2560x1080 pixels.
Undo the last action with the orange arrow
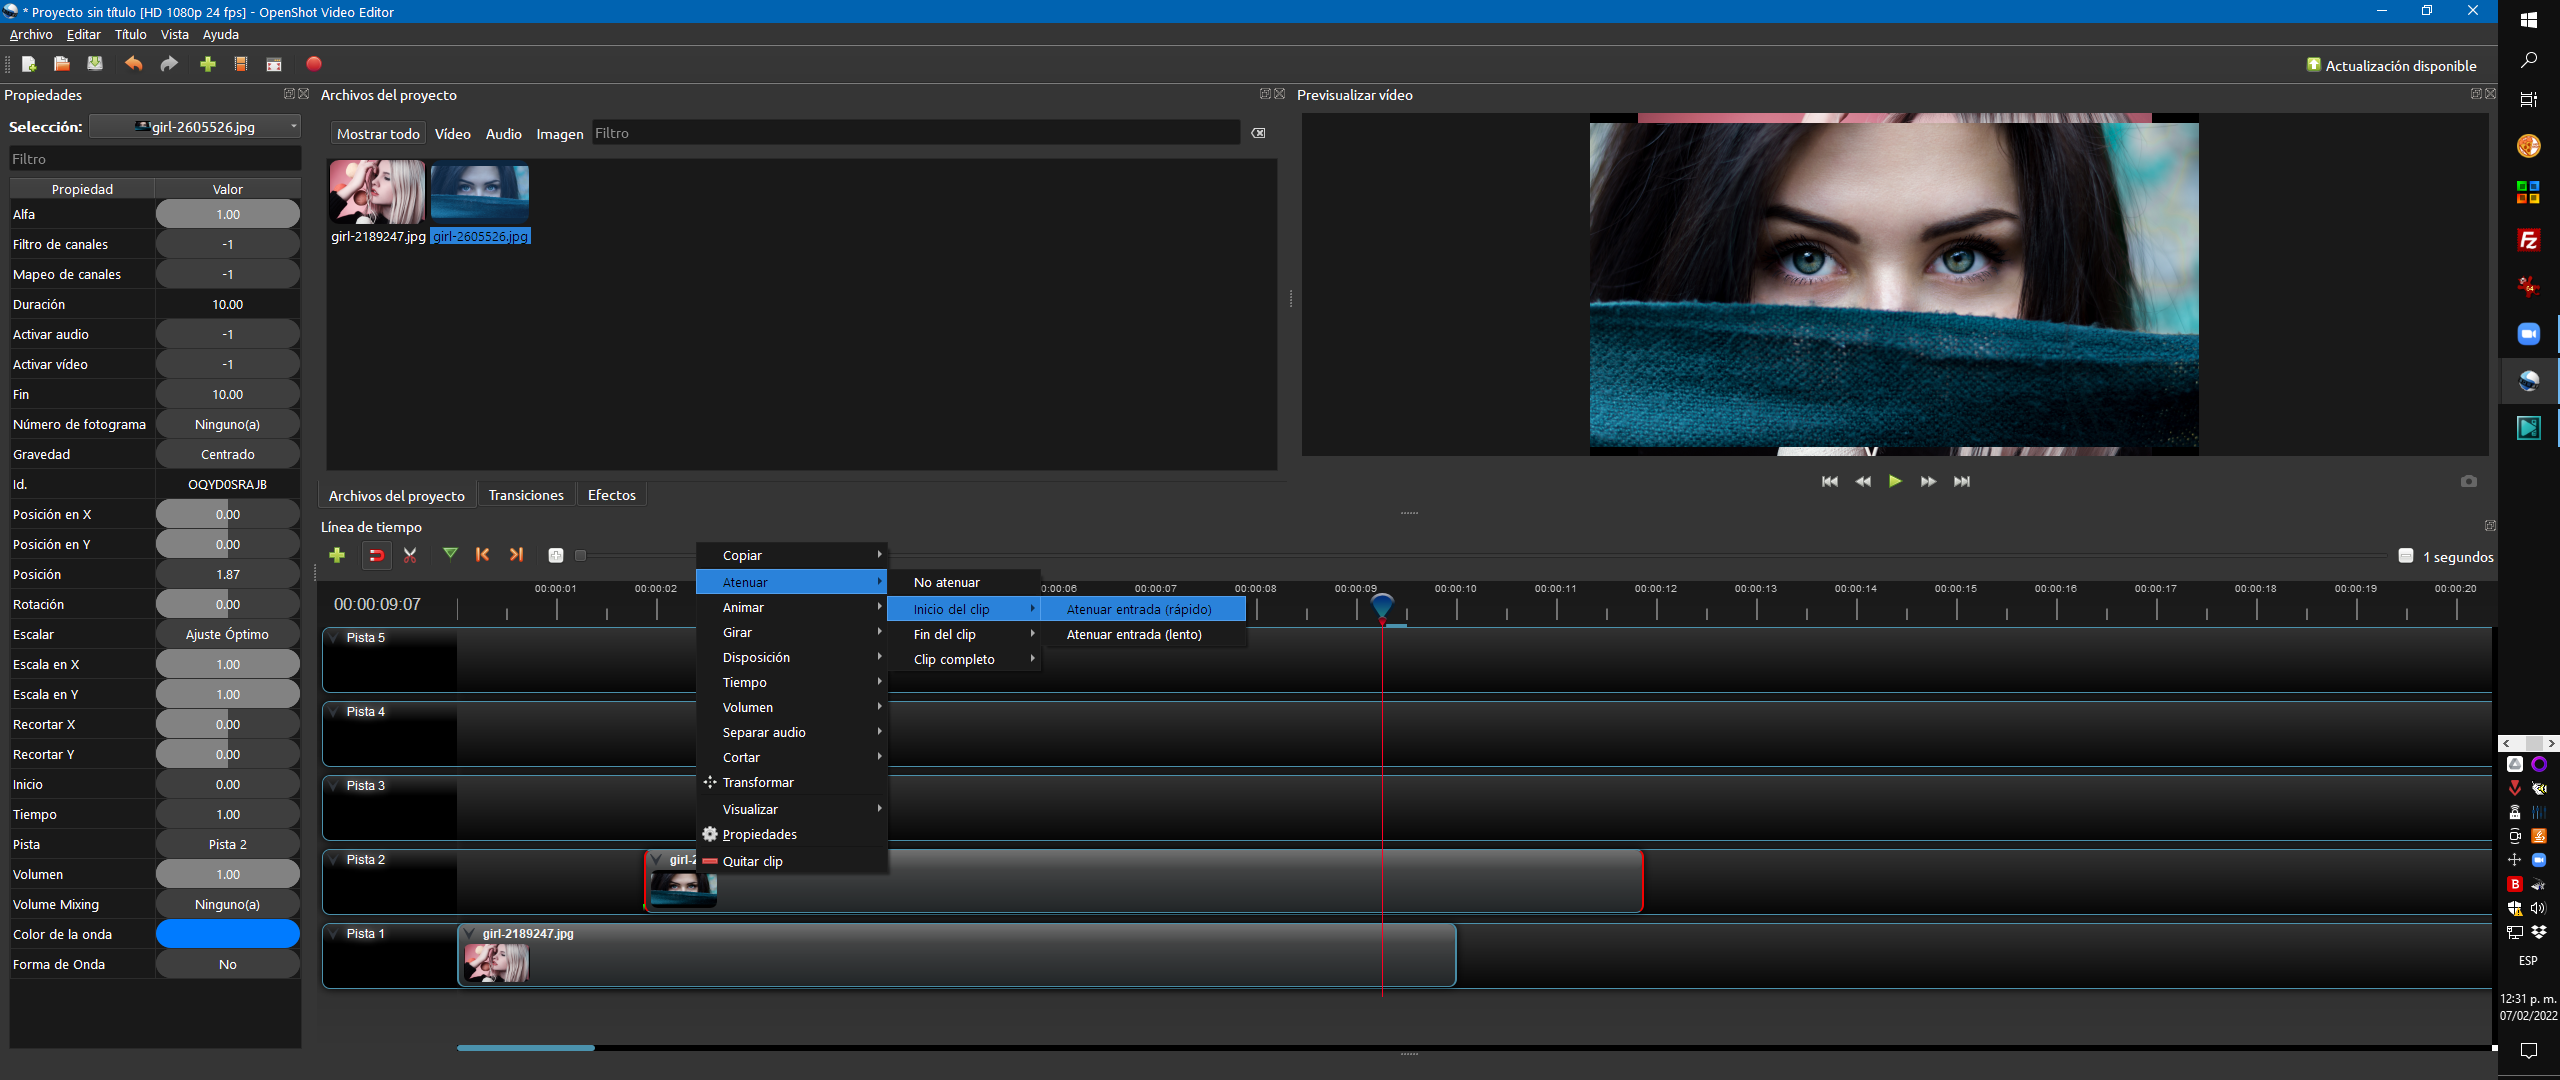[133, 64]
